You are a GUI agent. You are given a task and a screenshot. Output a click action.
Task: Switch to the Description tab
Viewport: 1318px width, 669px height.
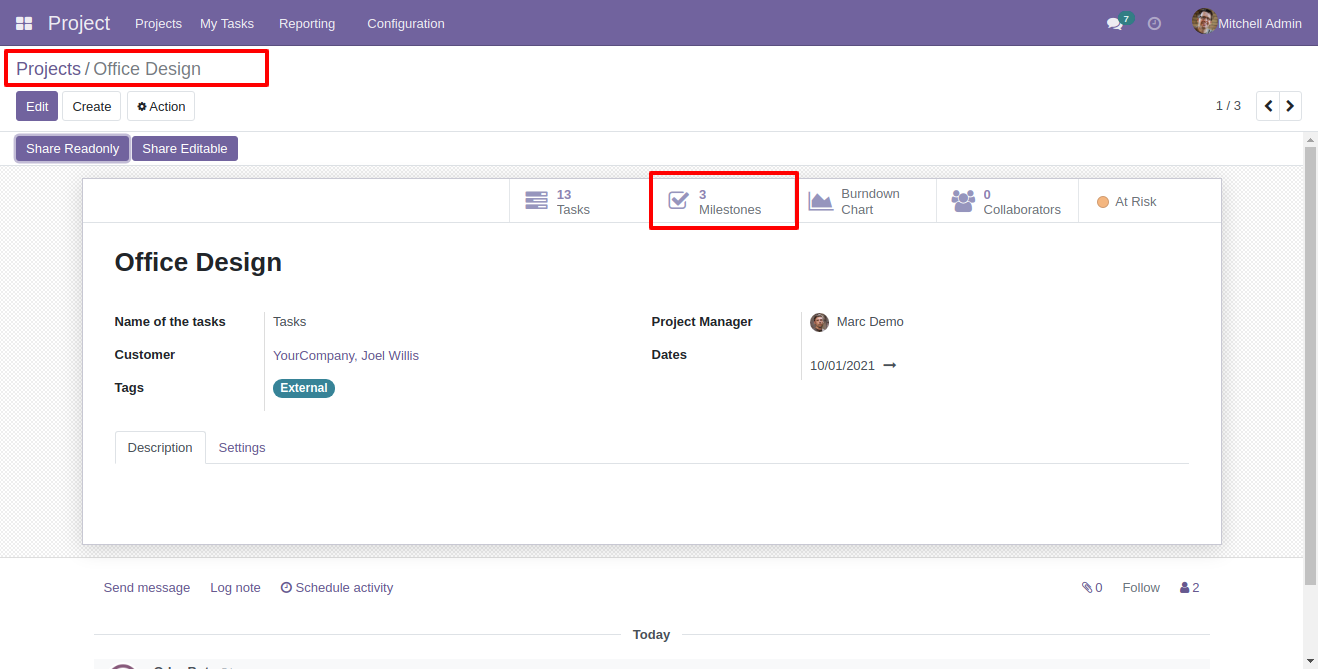[160, 447]
